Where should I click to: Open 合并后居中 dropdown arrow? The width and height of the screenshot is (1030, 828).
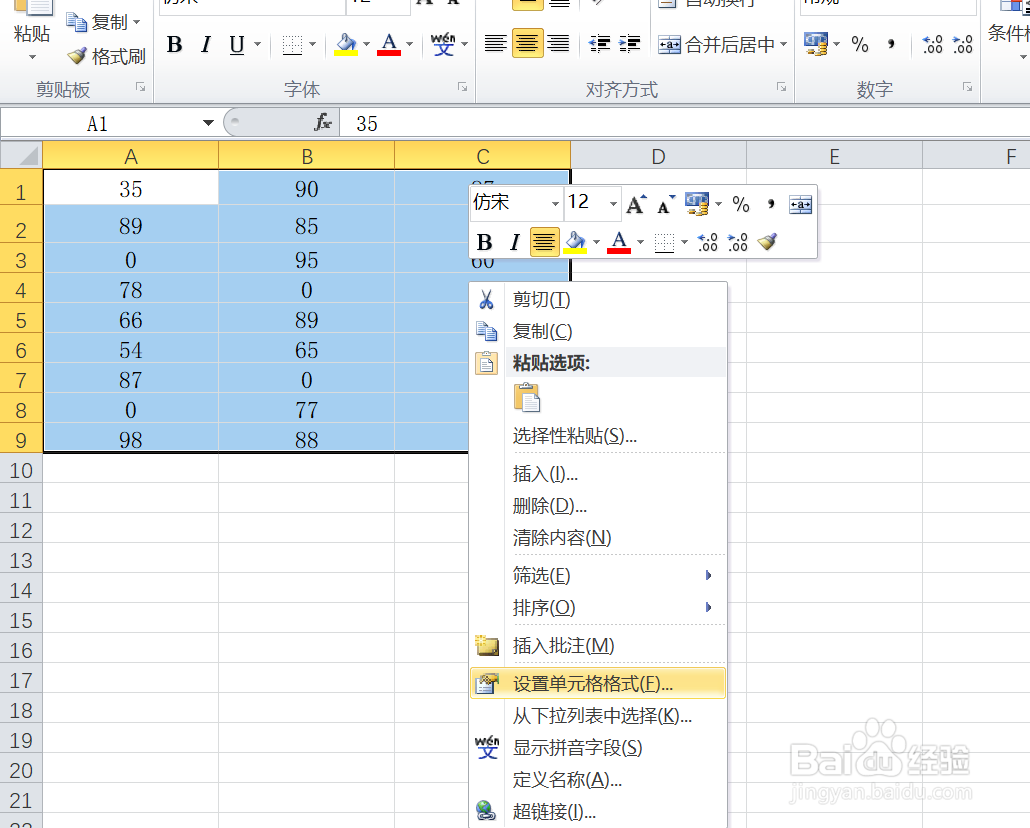(784, 45)
